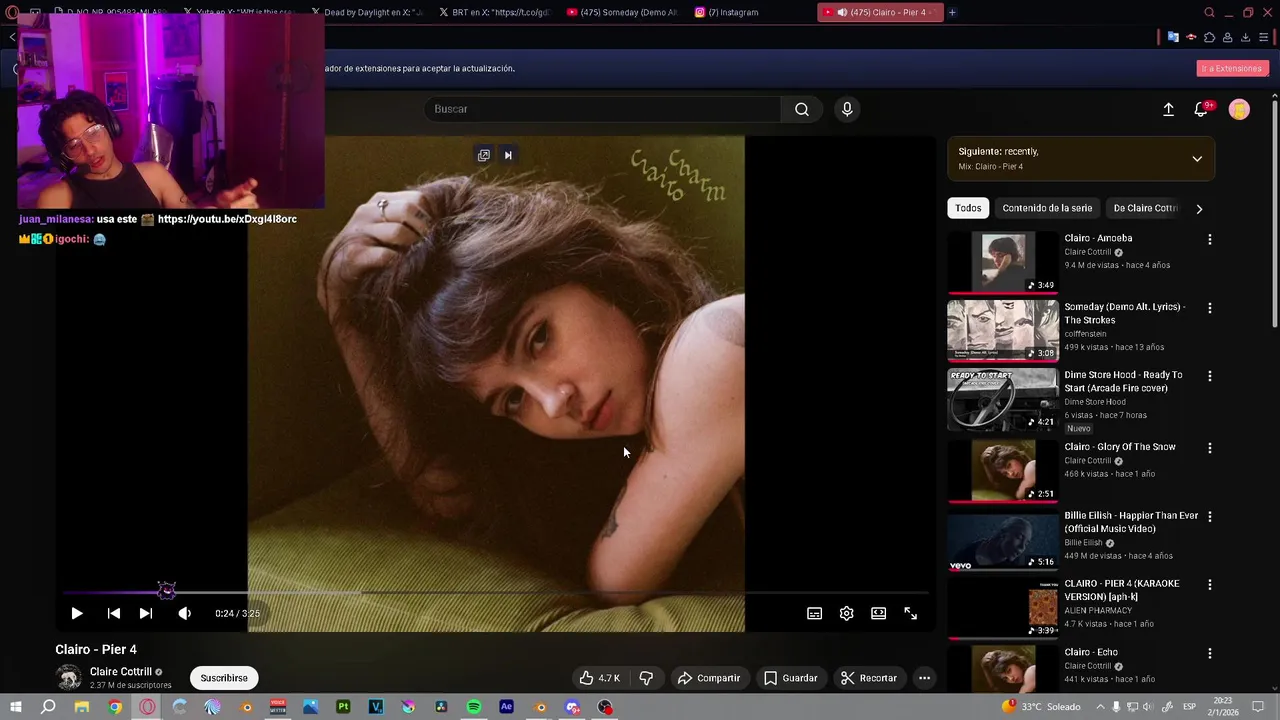Viewport: 1280px width, 720px height.
Task: Open options for Glory Of The Snow
Action: coord(1209,448)
